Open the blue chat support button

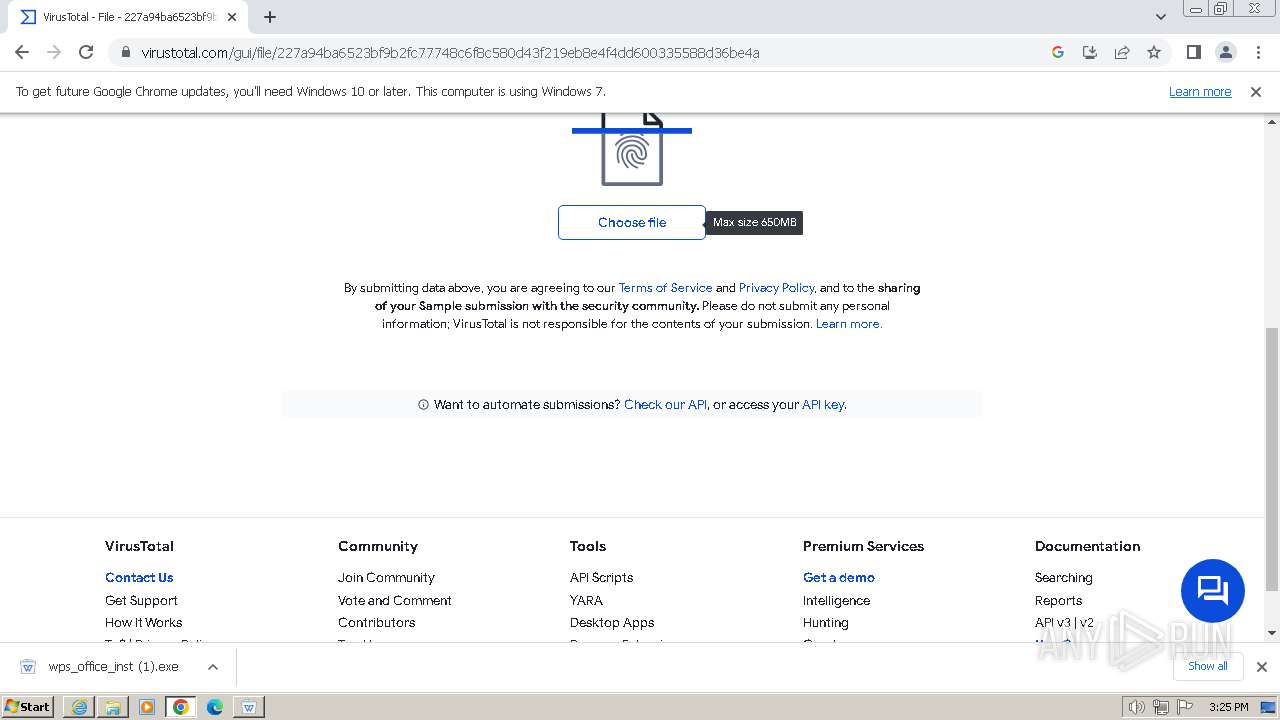tap(1212, 590)
